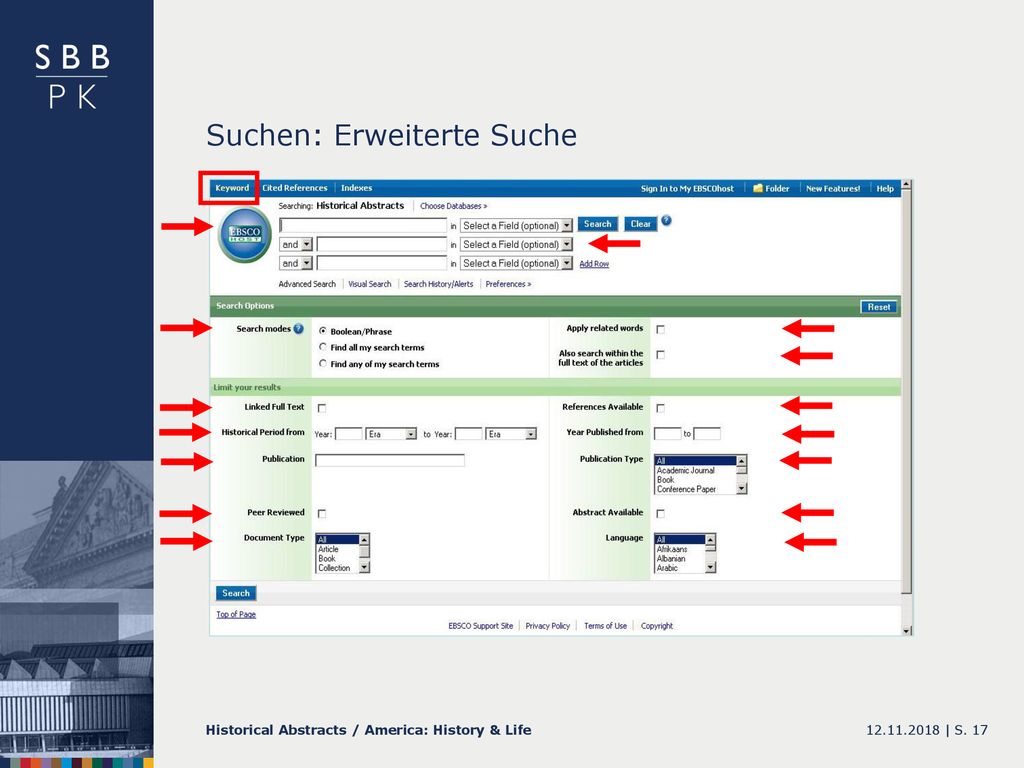Enable Apply related words checkbox
This screenshot has width=1024, height=768.
point(660,329)
